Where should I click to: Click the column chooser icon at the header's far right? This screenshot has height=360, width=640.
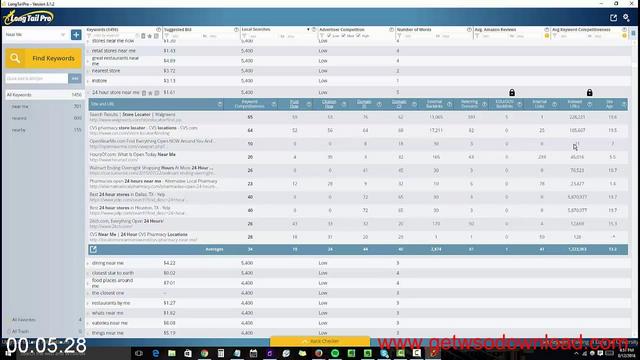pyautogui.click(x=633, y=33)
